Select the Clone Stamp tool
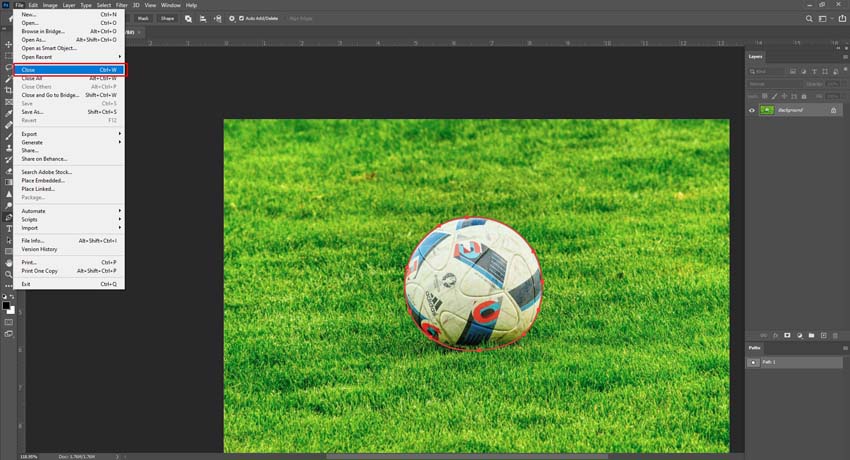This screenshot has width=850, height=460. (x=8, y=148)
